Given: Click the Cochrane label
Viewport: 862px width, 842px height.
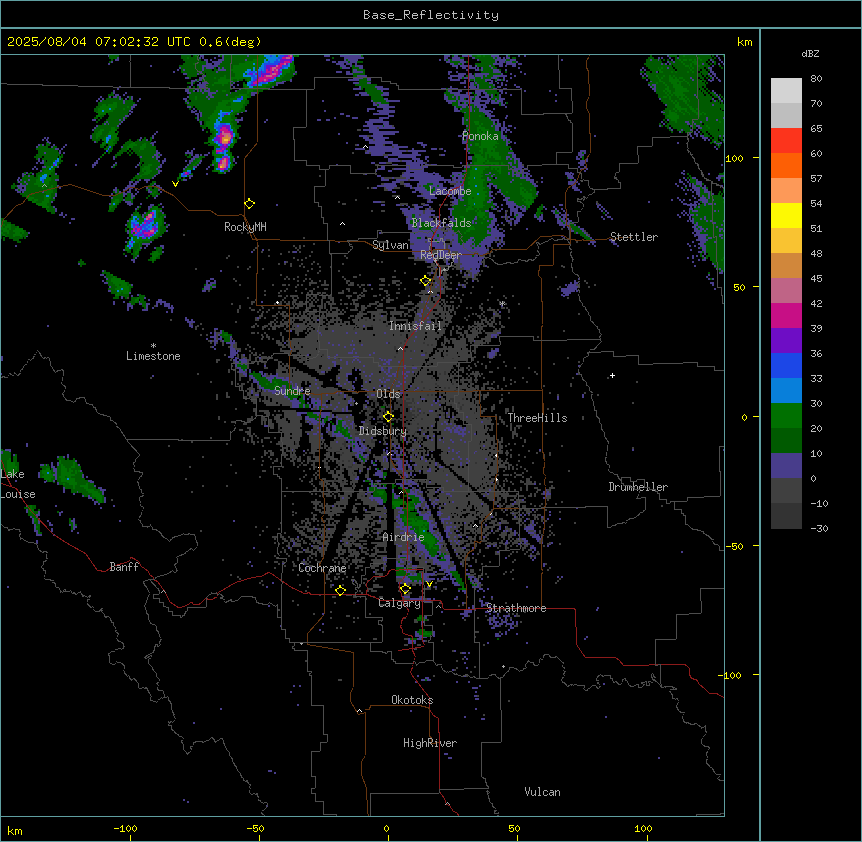Looking at the screenshot, I should click(322, 568).
